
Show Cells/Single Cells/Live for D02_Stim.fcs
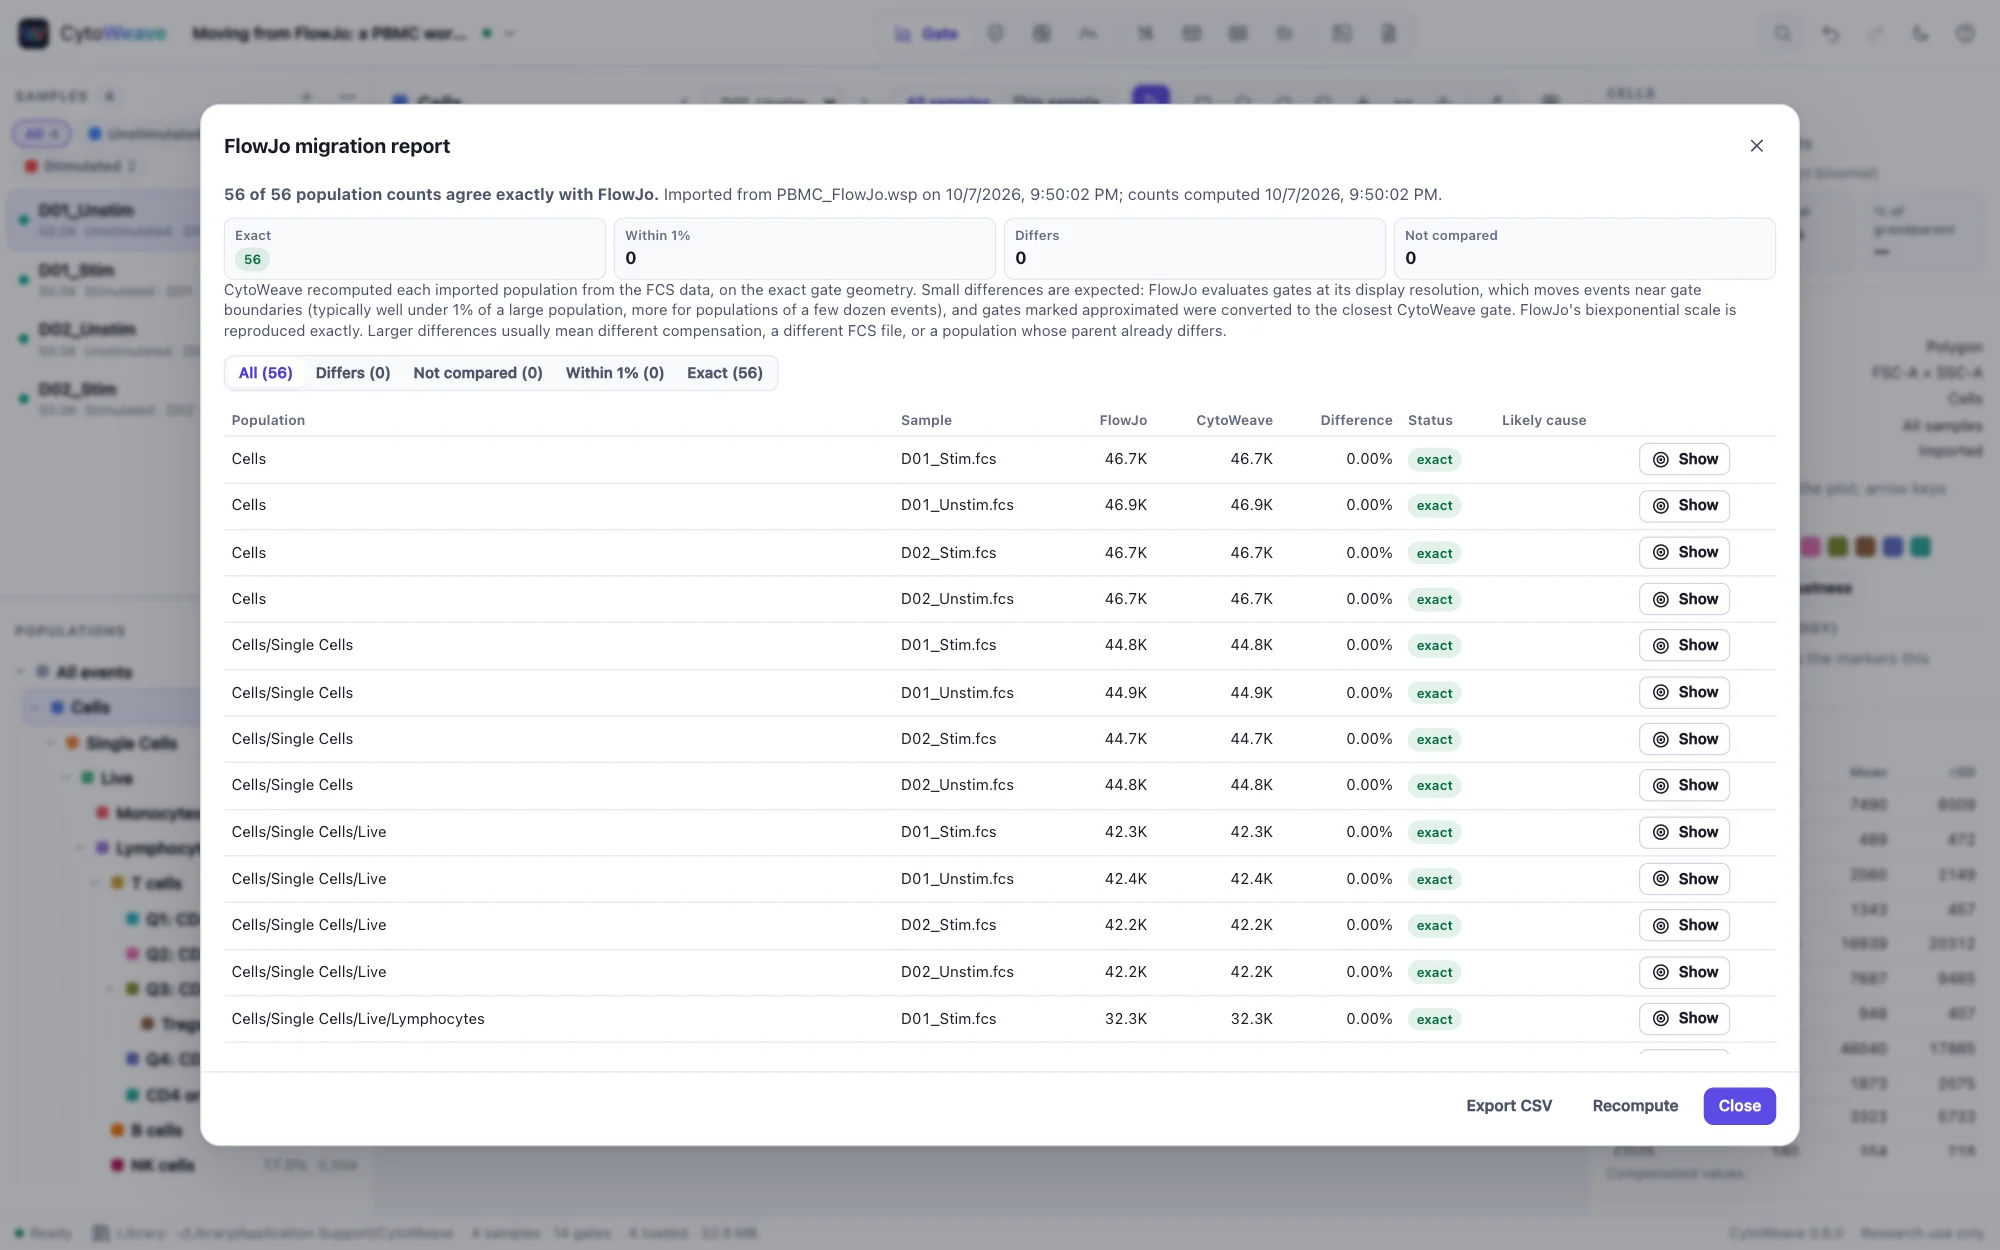point(1684,925)
